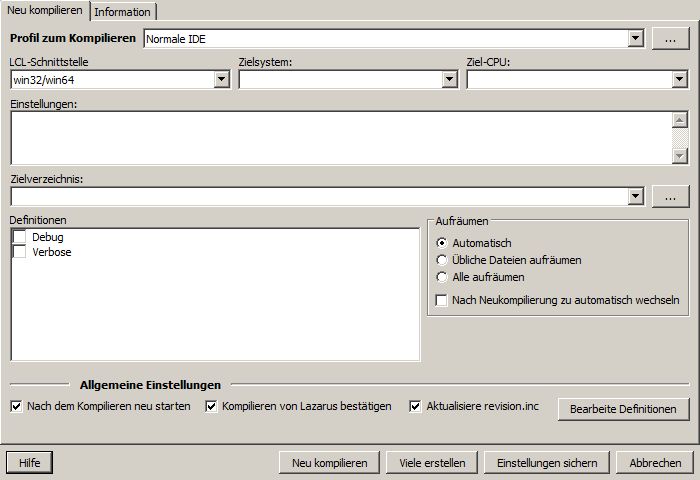Image resolution: width=700 pixels, height=480 pixels.
Task: Expand the Zielsystem combo box
Action: (x=449, y=79)
